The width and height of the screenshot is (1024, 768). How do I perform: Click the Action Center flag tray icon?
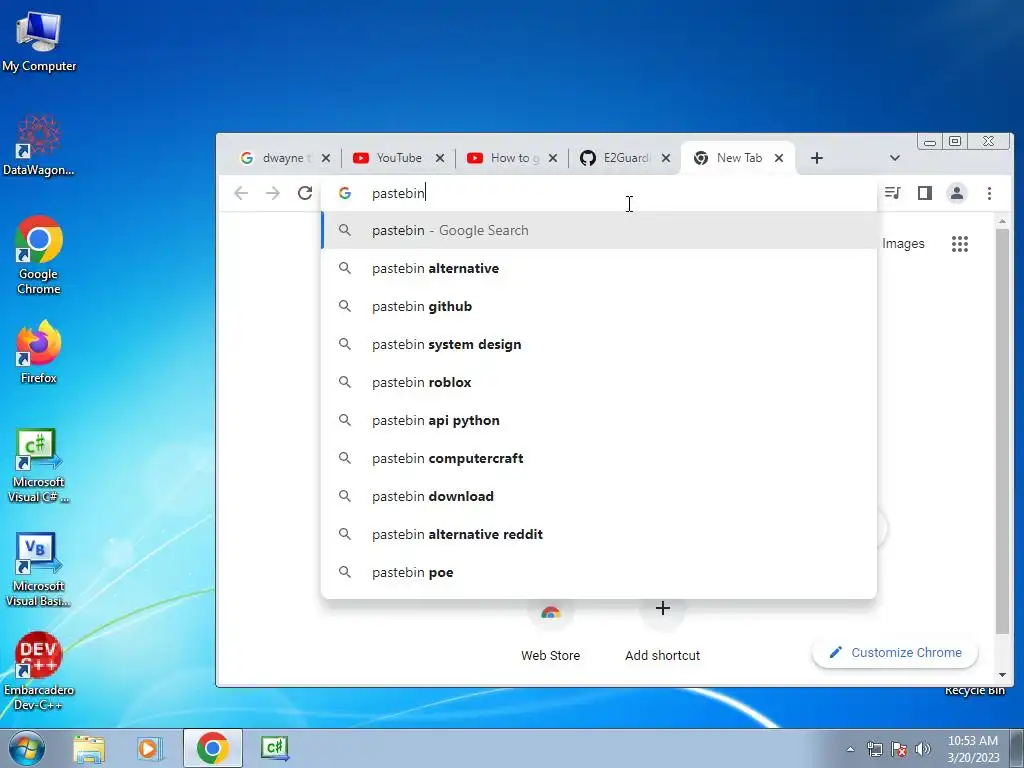click(899, 749)
